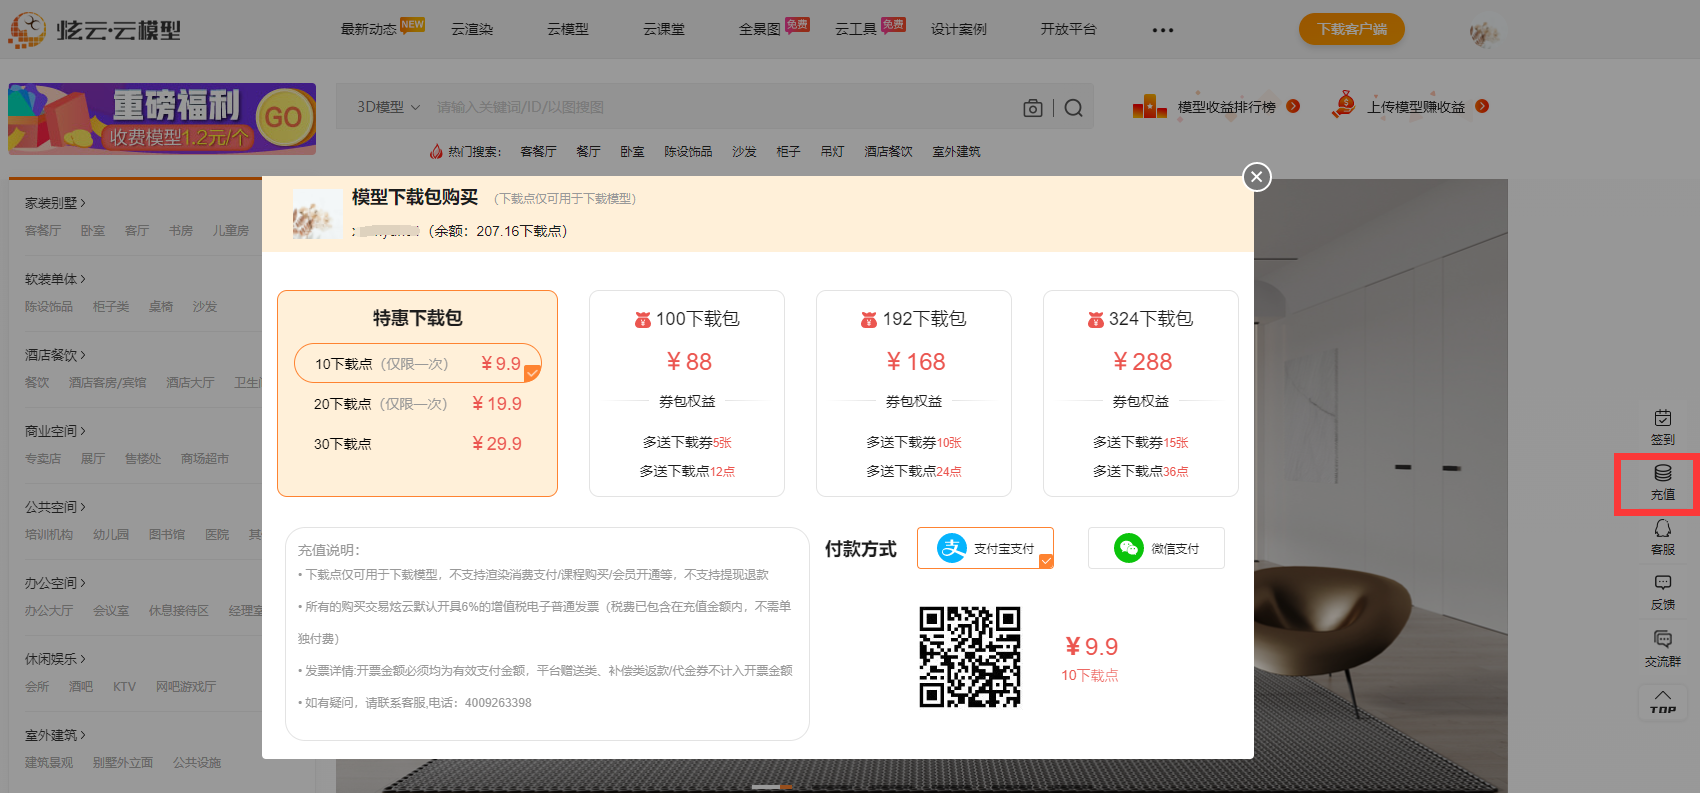Image resolution: width=1700 pixels, height=793 pixels.
Task: Select the 30下载点 ¥29.9 option
Action: 417,444
